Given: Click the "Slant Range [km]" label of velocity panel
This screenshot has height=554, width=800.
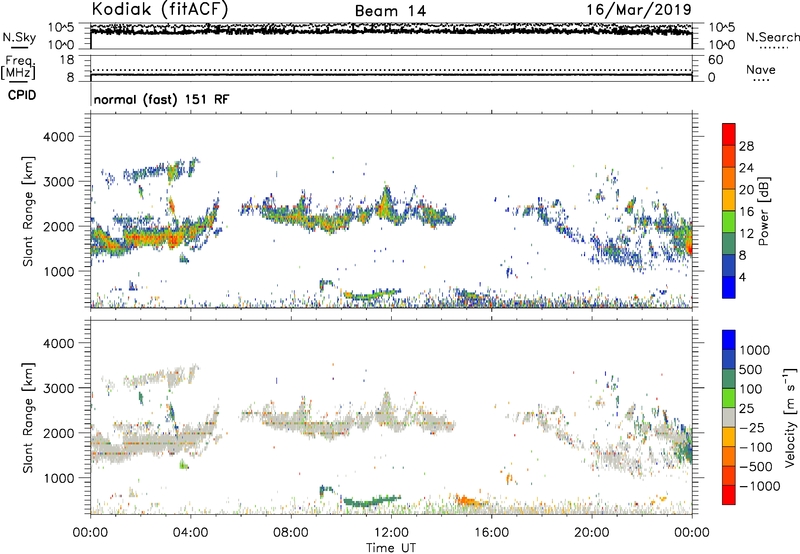Looking at the screenshot, I should pos(28,417).
